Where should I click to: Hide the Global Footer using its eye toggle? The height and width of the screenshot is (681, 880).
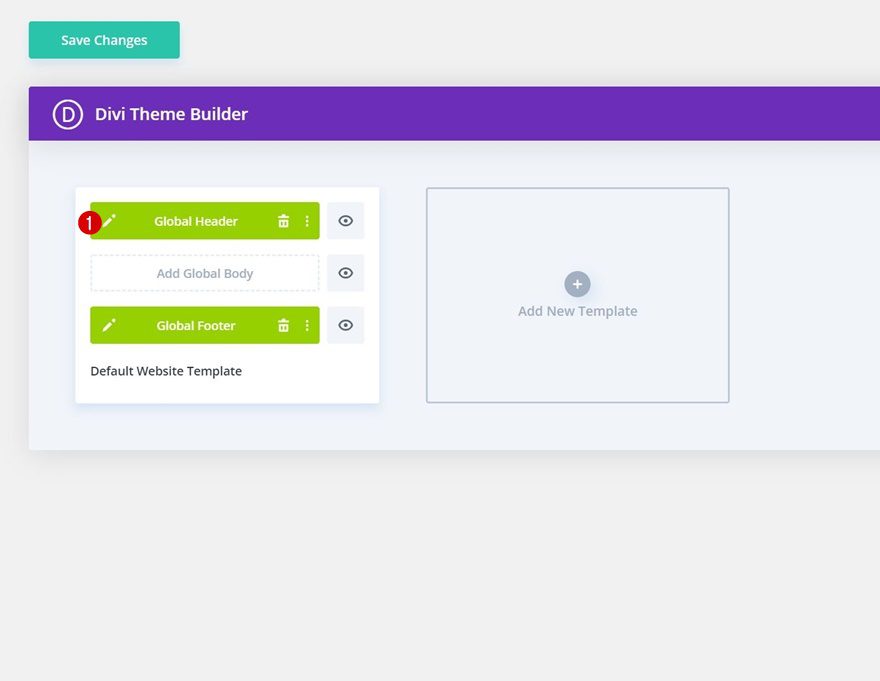pos(345,325)
